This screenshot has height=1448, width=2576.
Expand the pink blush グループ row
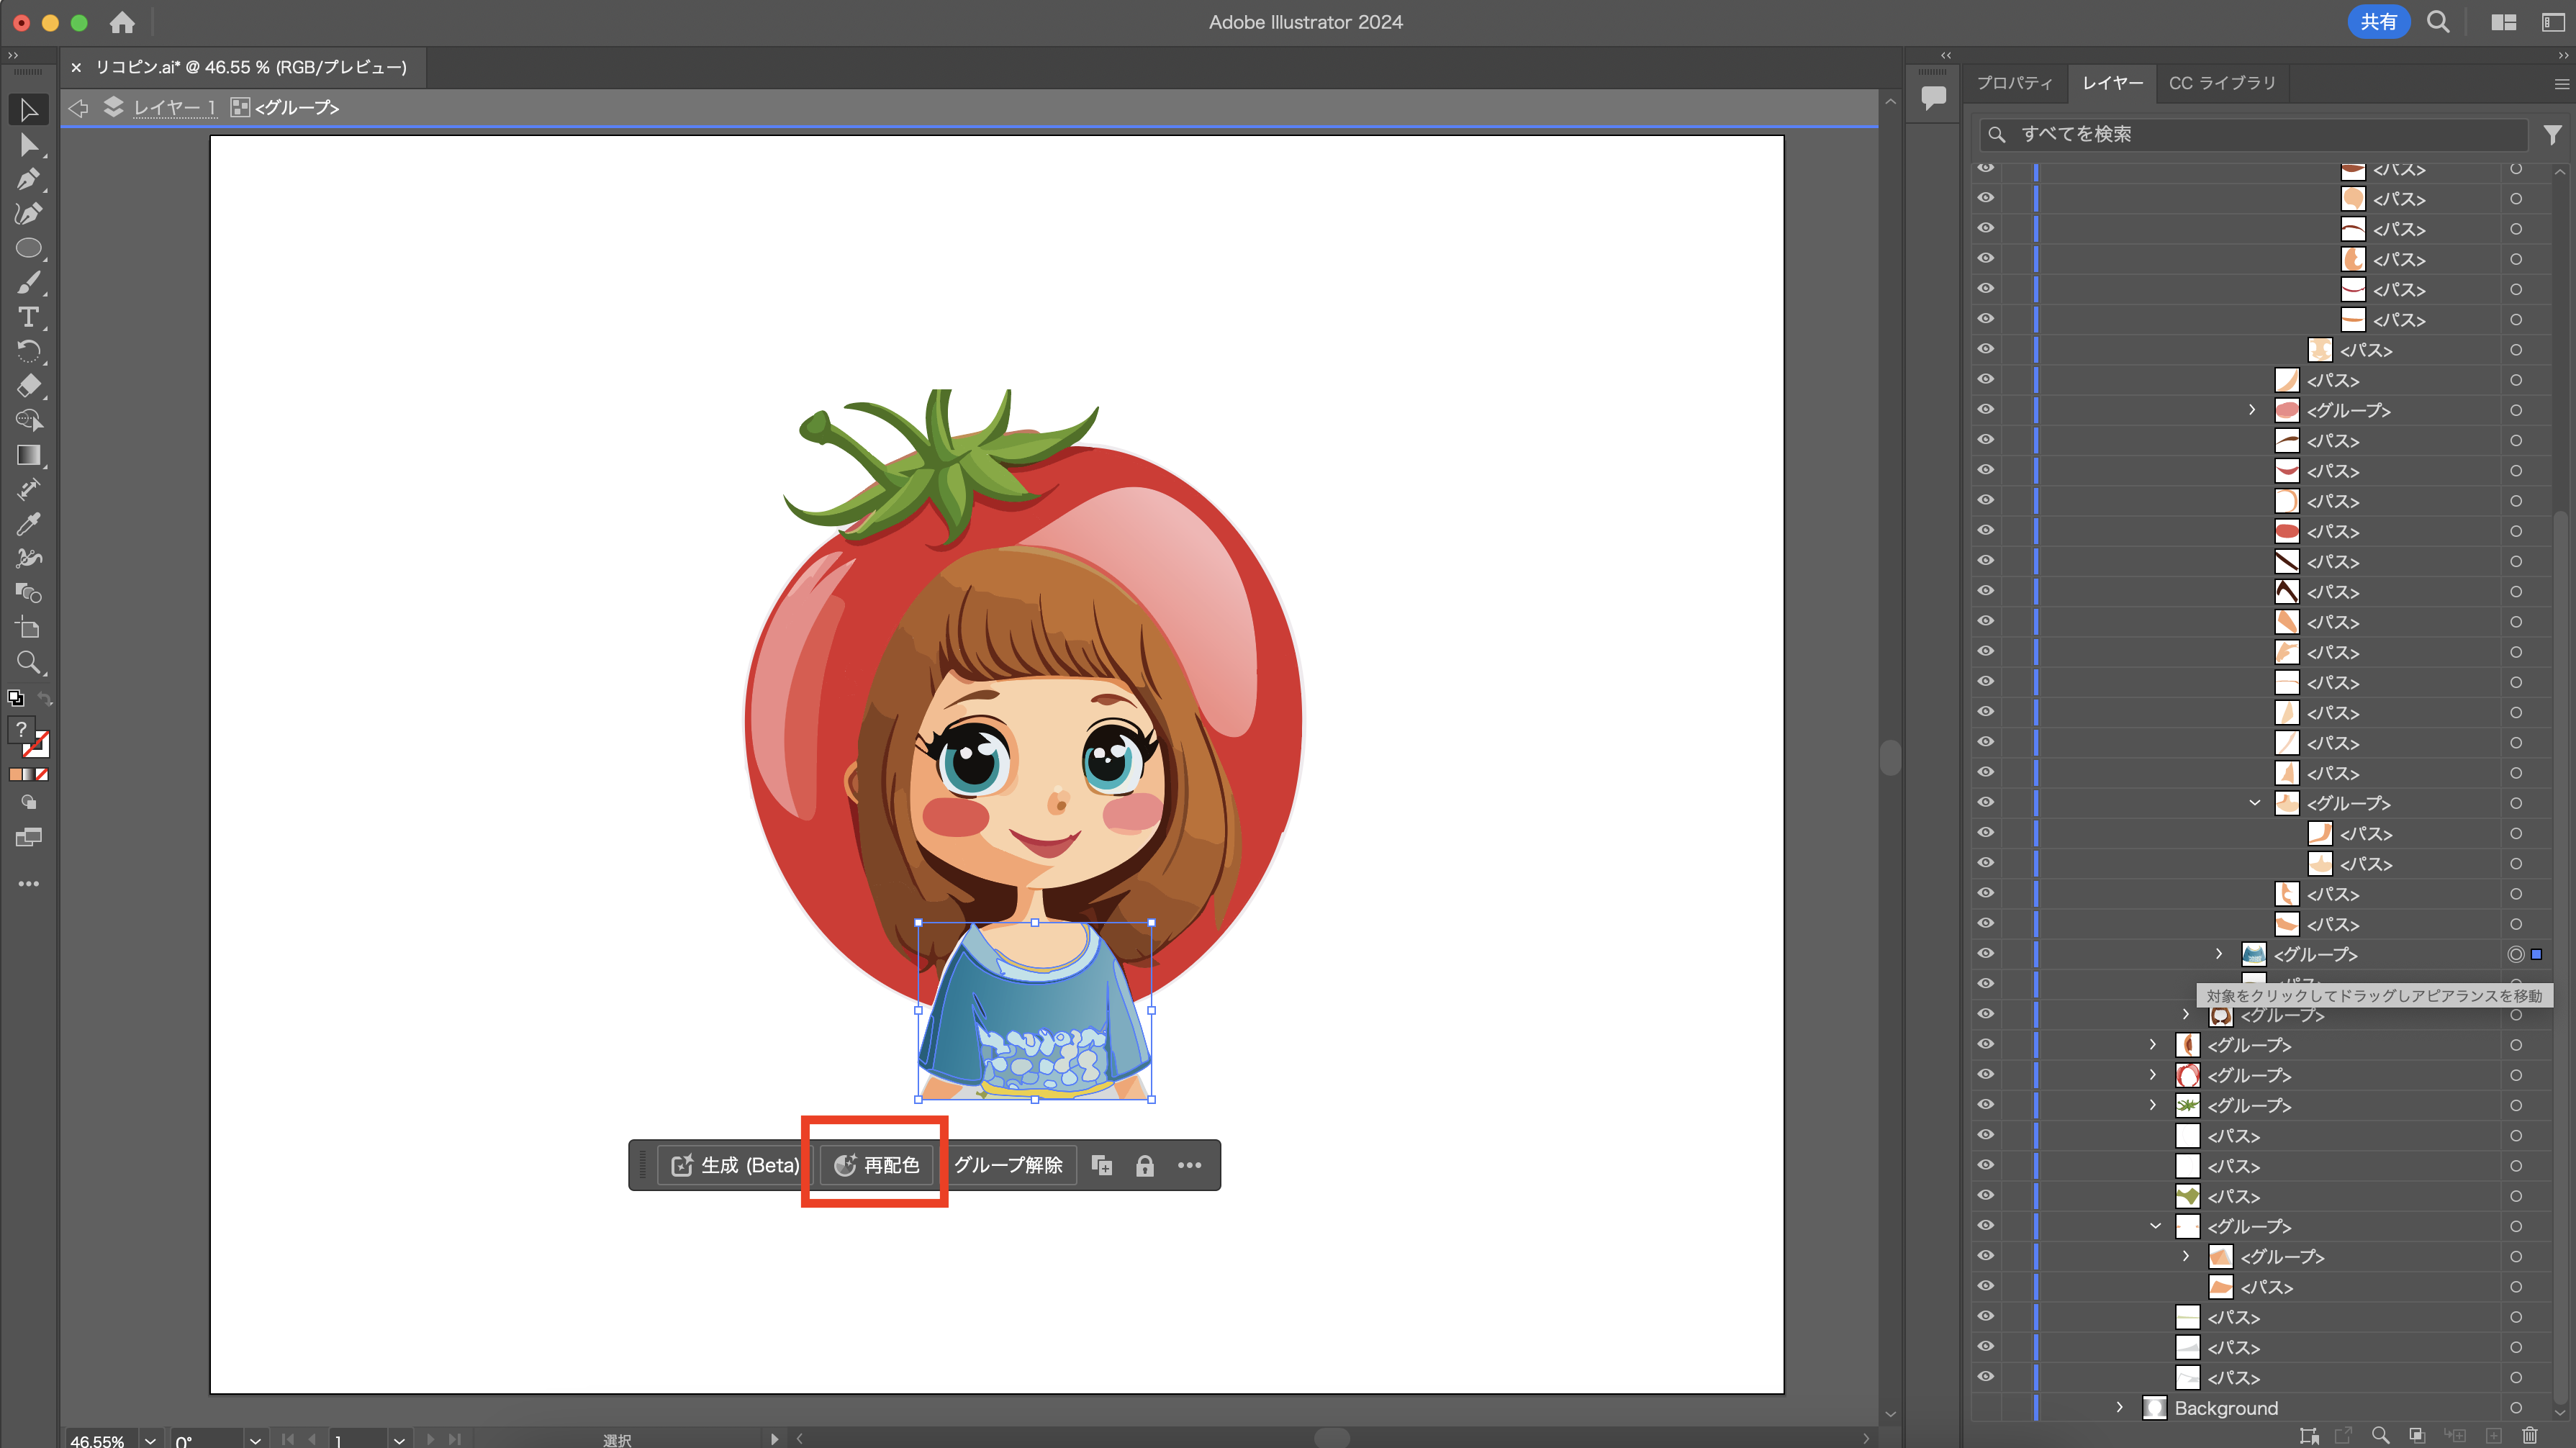2252,410
